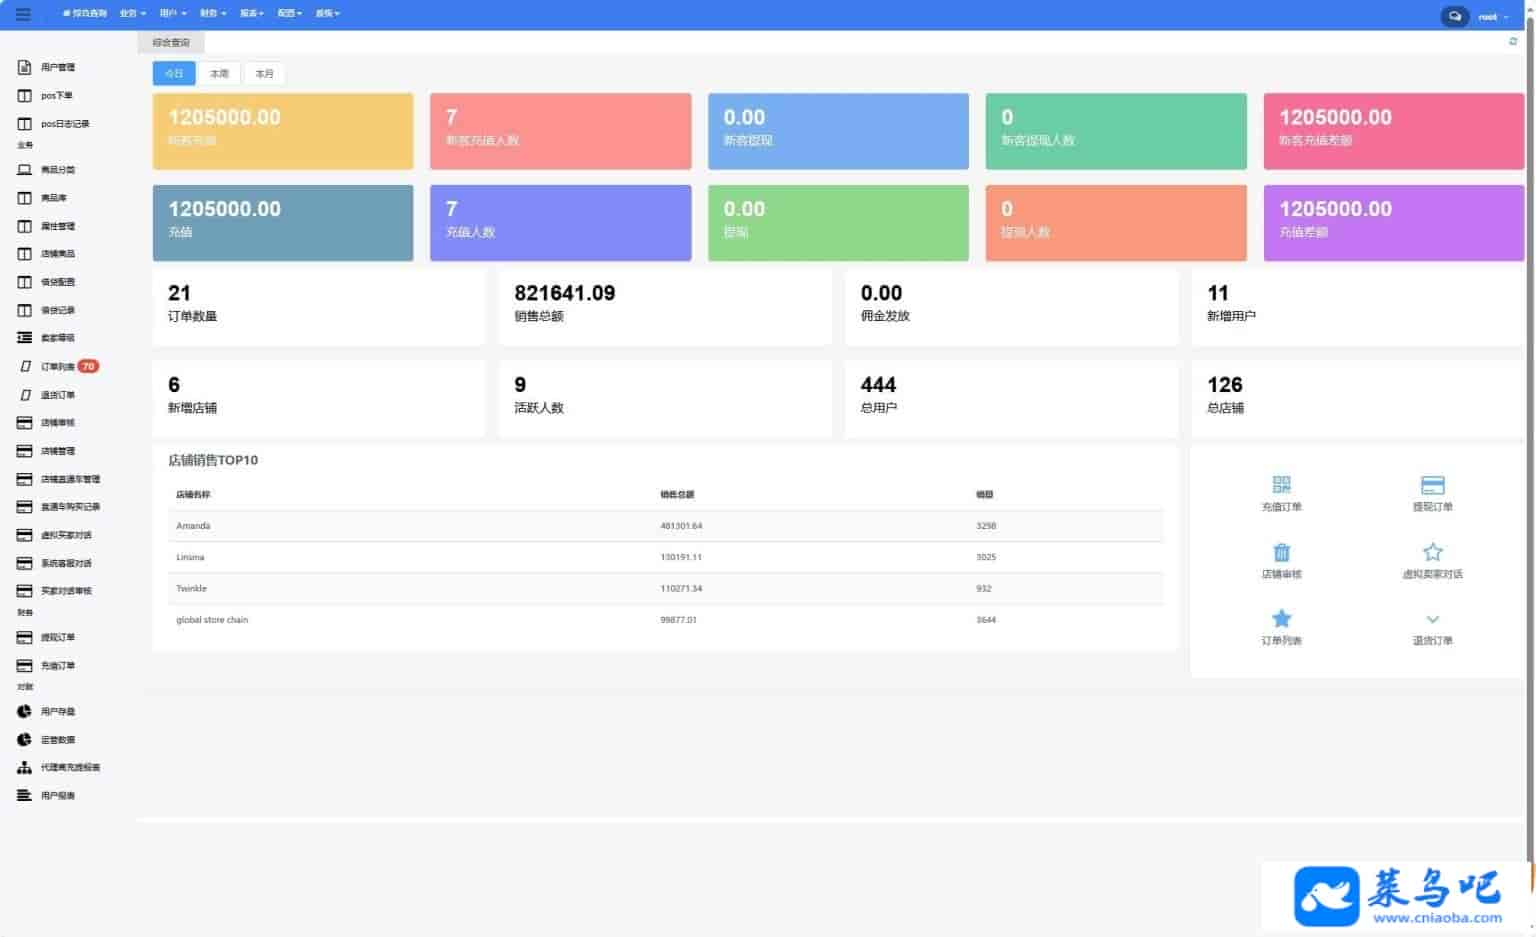Open 虚拟买家对话 in the sidebar
The image size is (1536, 937).
[x=66, y=535]
